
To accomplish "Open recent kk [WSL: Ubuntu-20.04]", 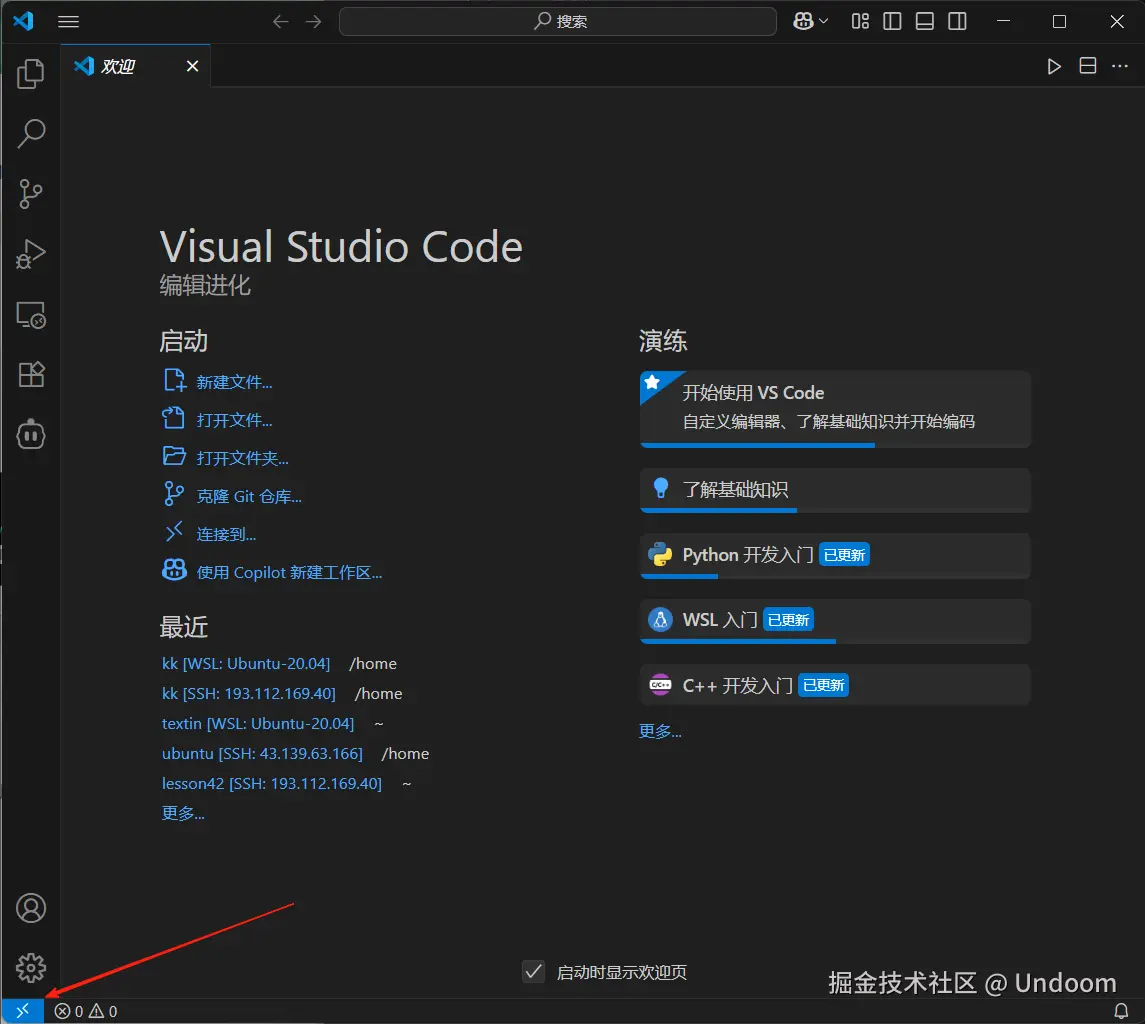I will pos(246,663).
